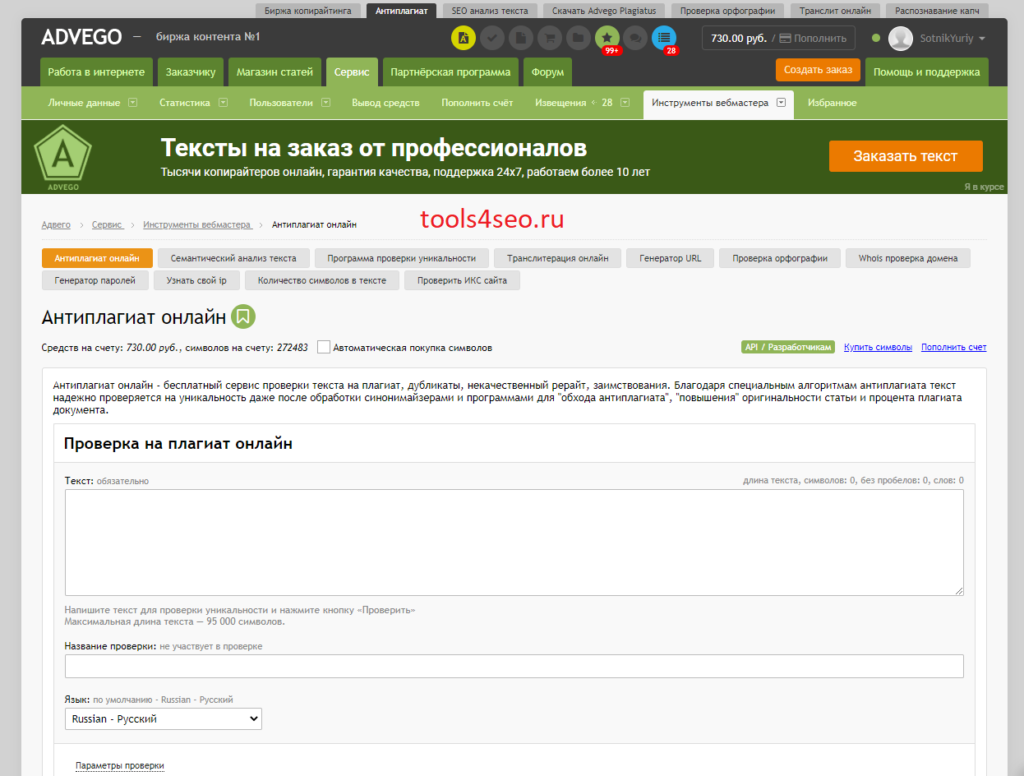
Task: Open the Пополнить счёт submenu item
Action: pyautogui.click(x=477, y=103)
